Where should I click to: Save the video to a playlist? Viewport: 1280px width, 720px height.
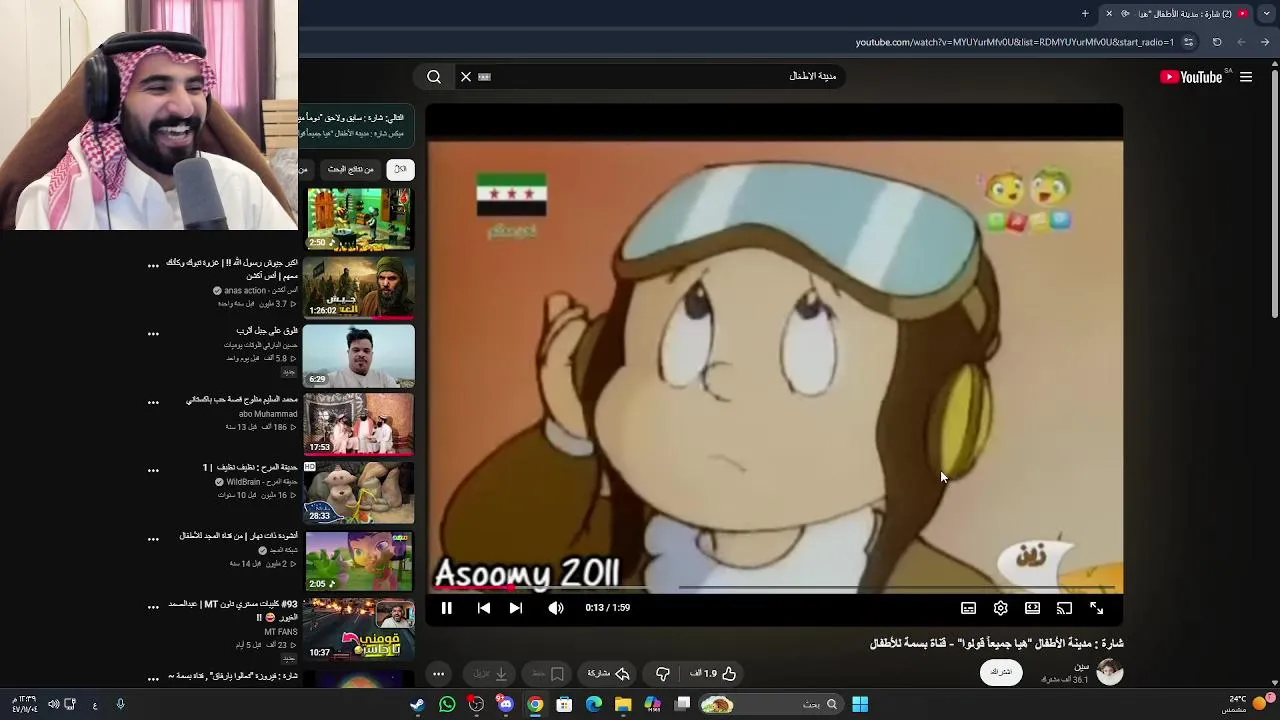[x=549, y=674]
